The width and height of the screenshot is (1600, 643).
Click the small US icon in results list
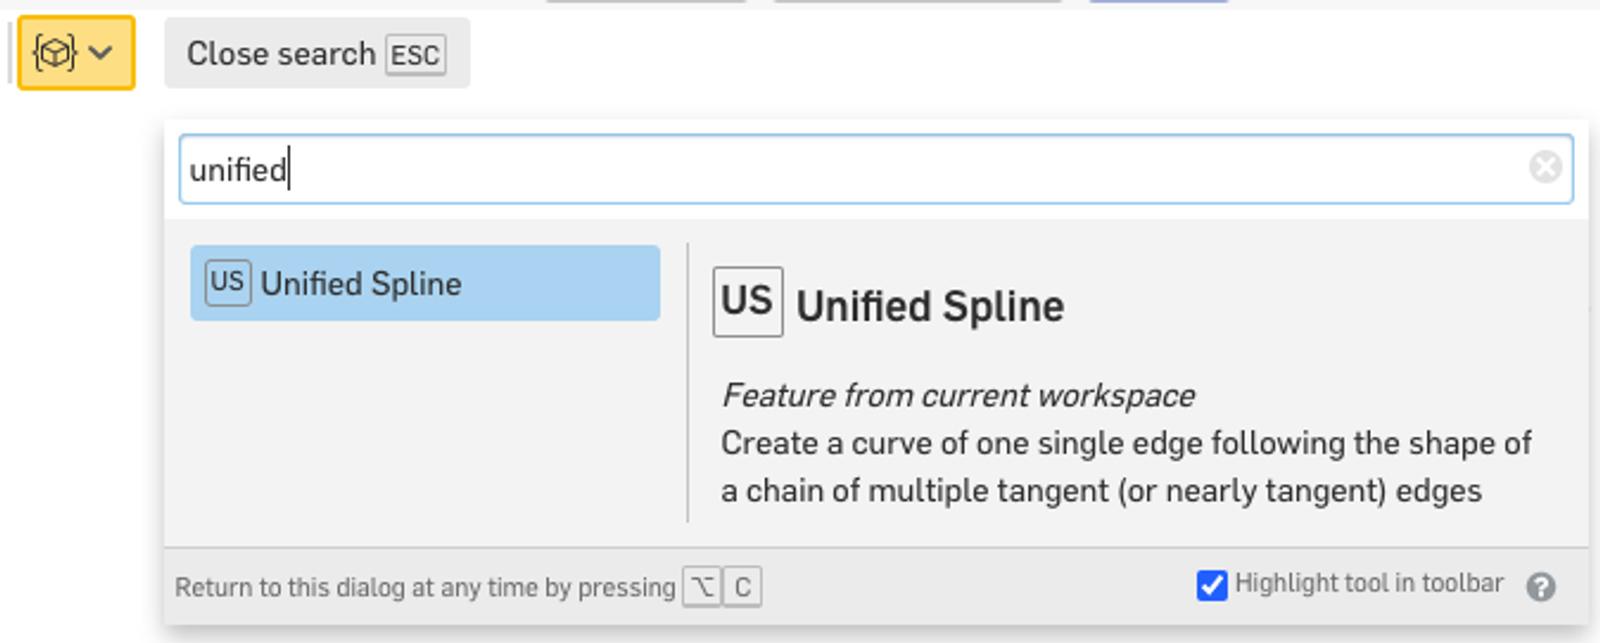pyautogui.click(x=227, y=282)
